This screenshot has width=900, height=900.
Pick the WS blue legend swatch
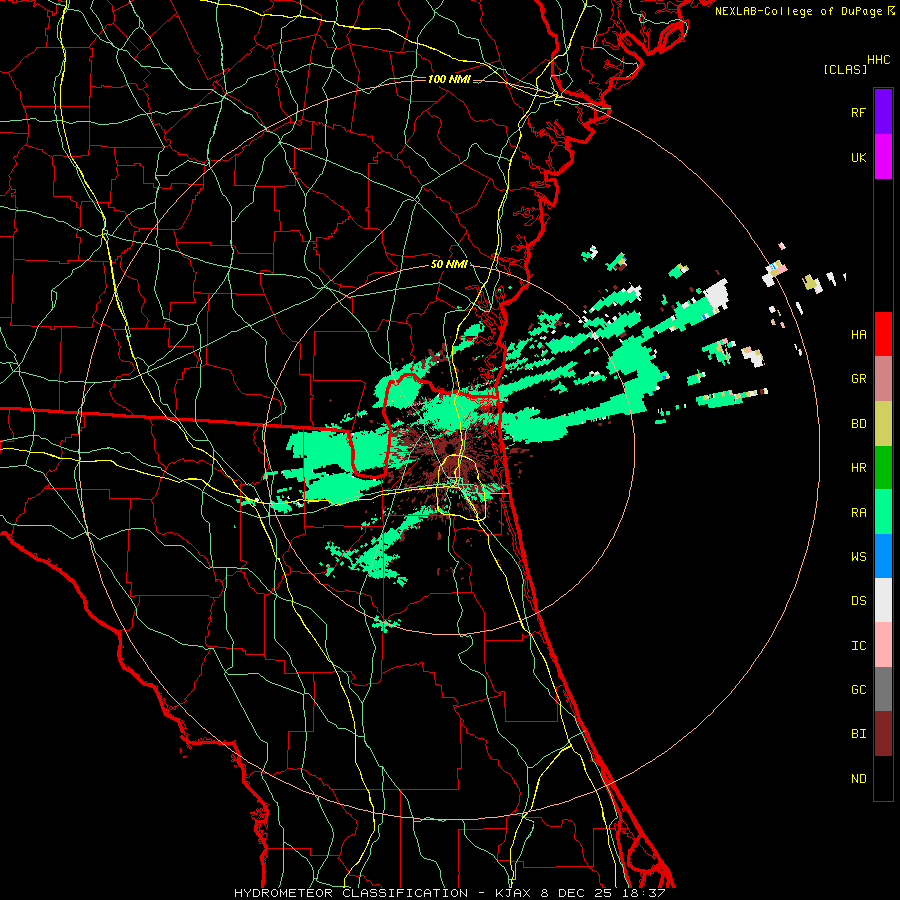point(883,556)
